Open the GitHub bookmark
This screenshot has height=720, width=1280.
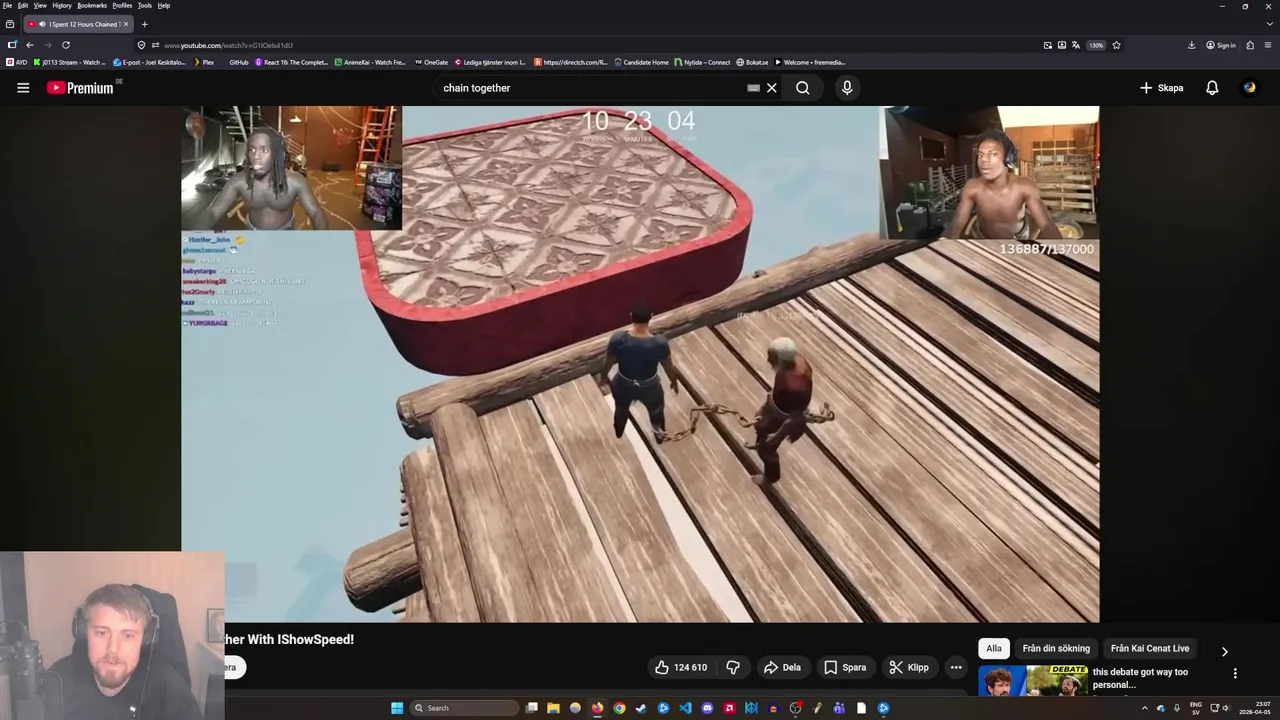tap(236, 62)
